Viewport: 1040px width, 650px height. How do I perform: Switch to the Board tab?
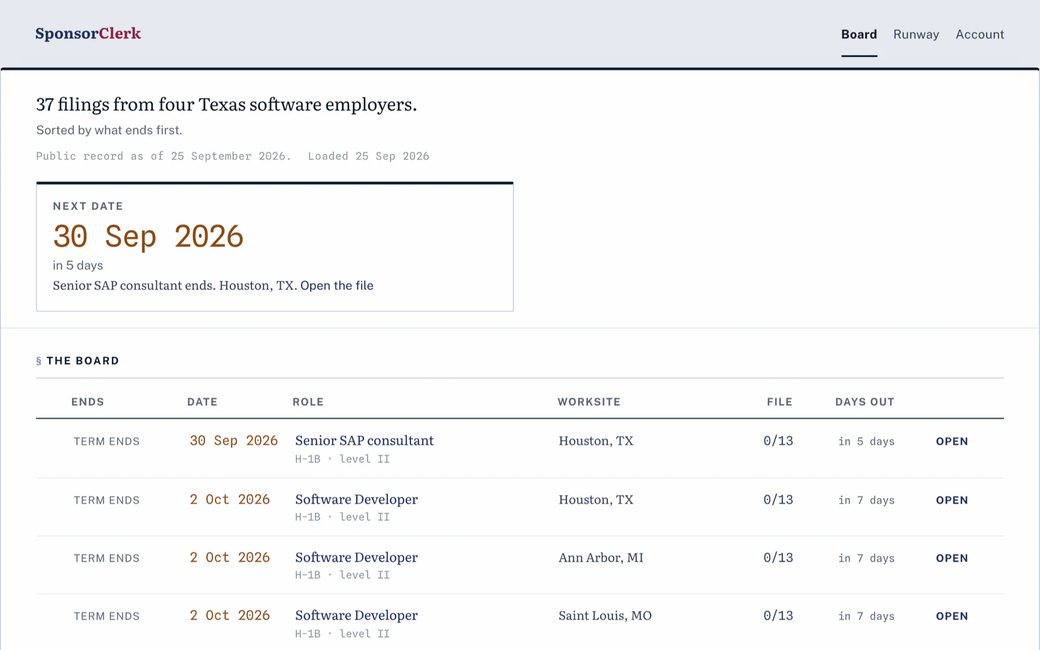[859, 34]
